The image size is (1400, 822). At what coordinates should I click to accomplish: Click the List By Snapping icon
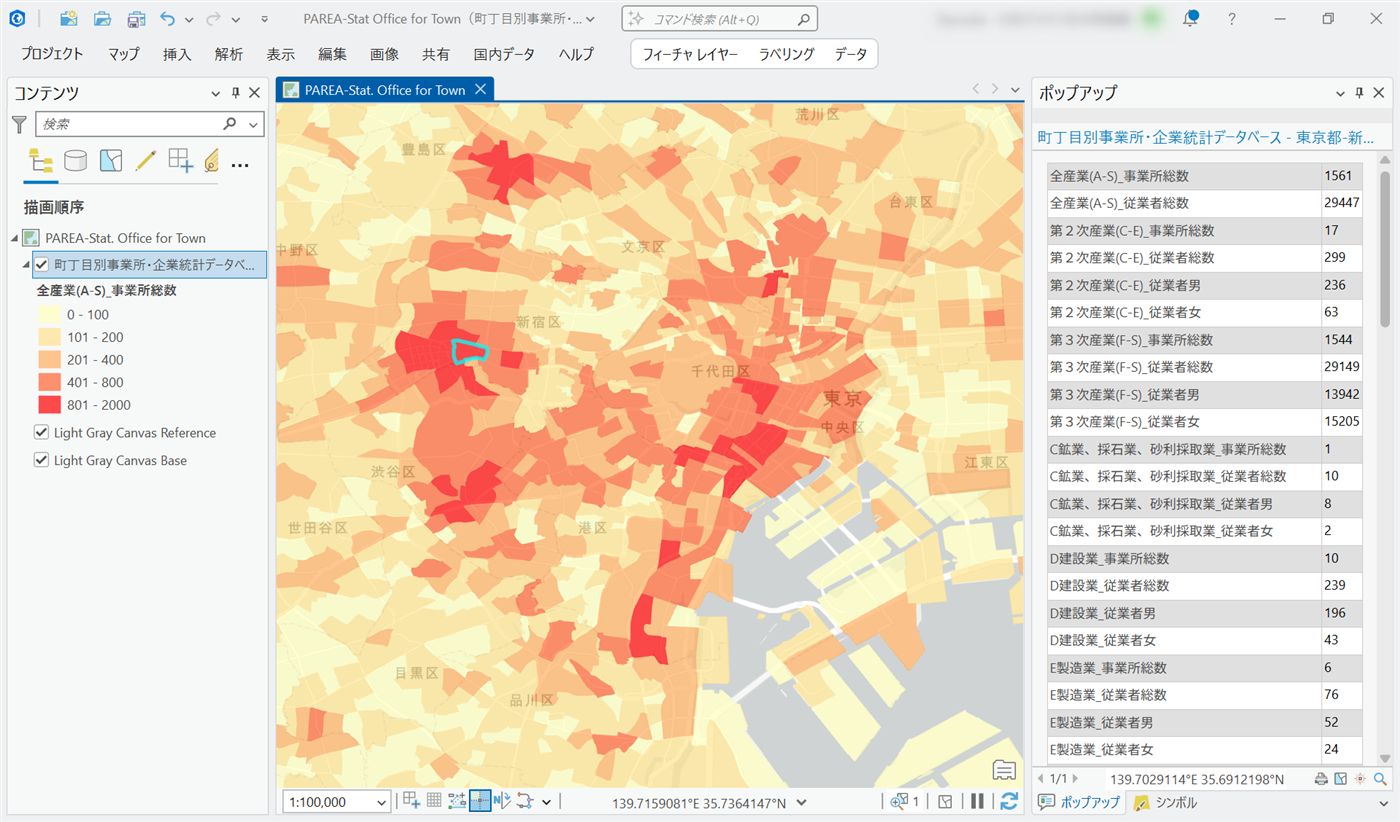pyautogui.click(x=180, y=161)
